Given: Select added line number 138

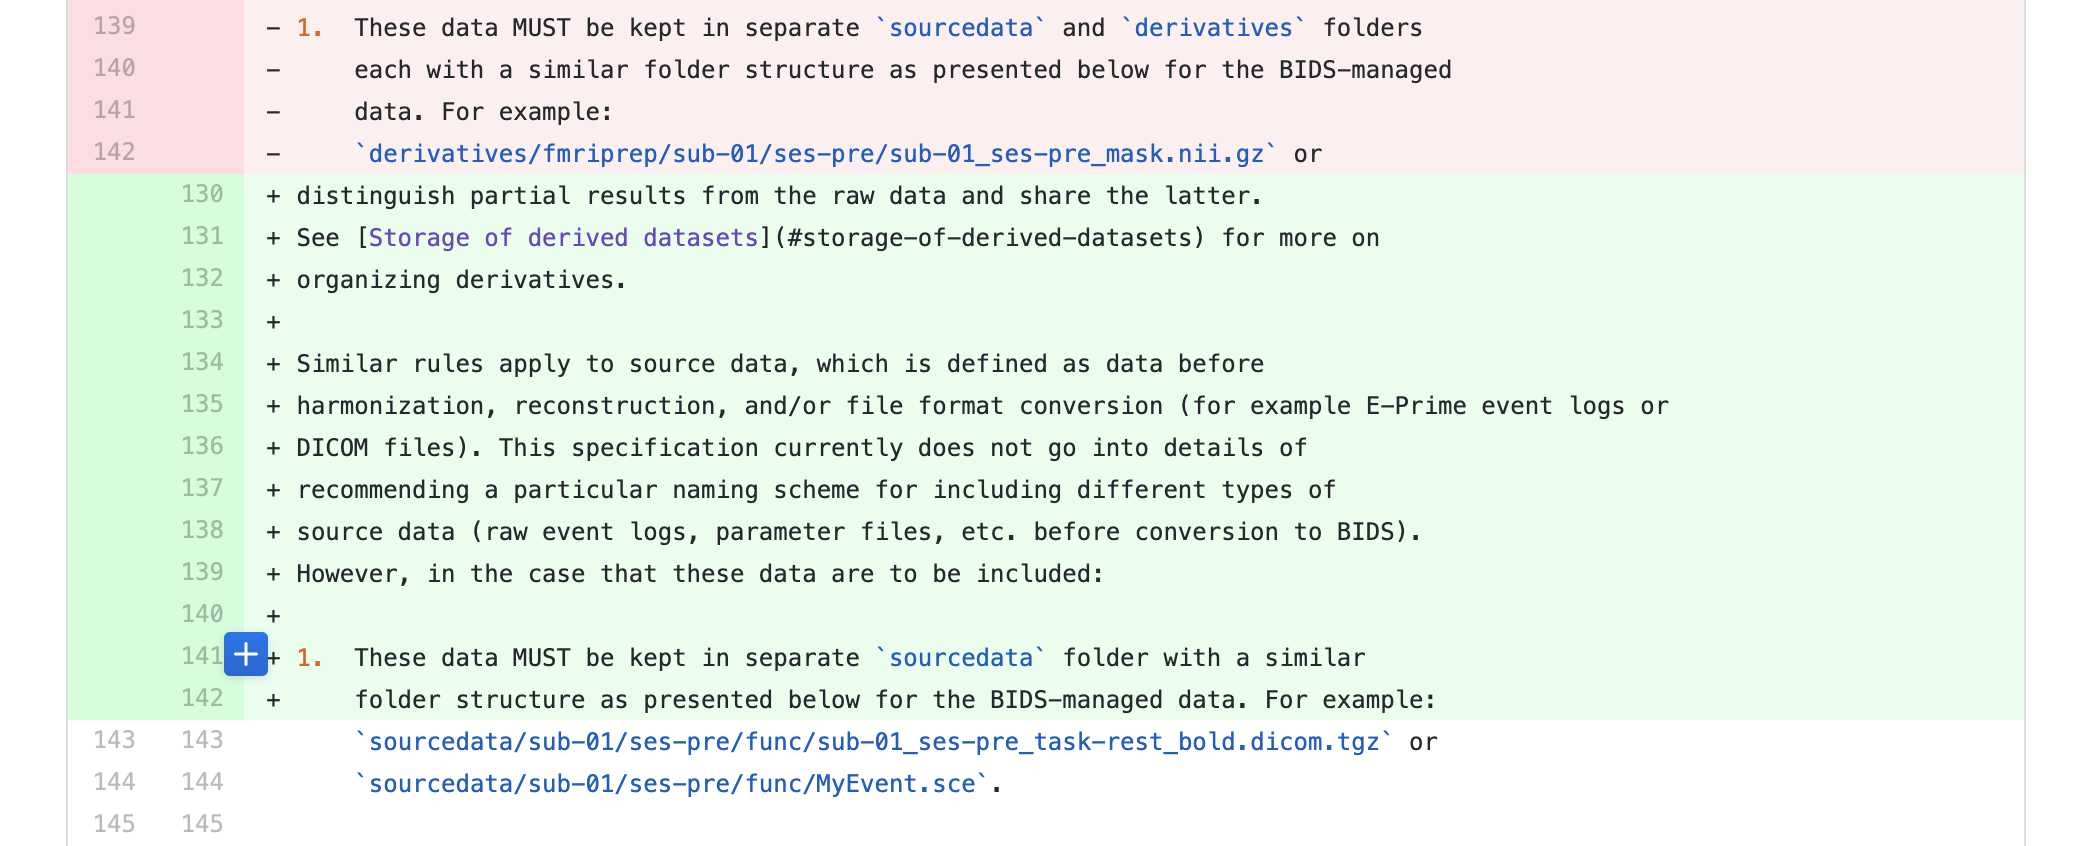Looking at the screenshot, I should click(202, 530).
